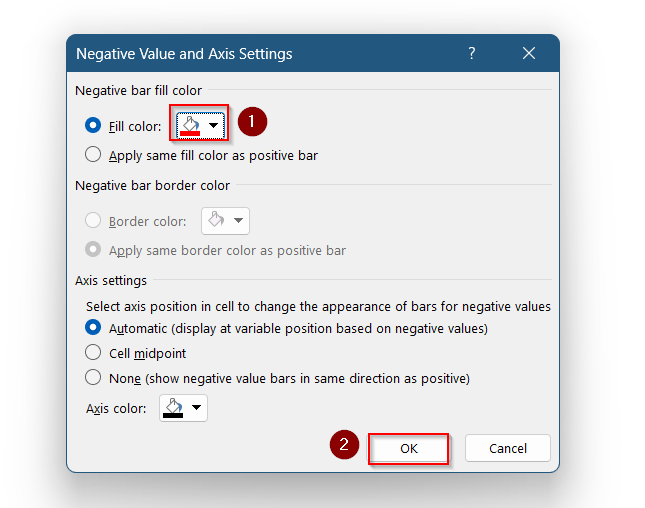Click the red annotation circle number 2
645x508 pixels.
tap(344, 445)
